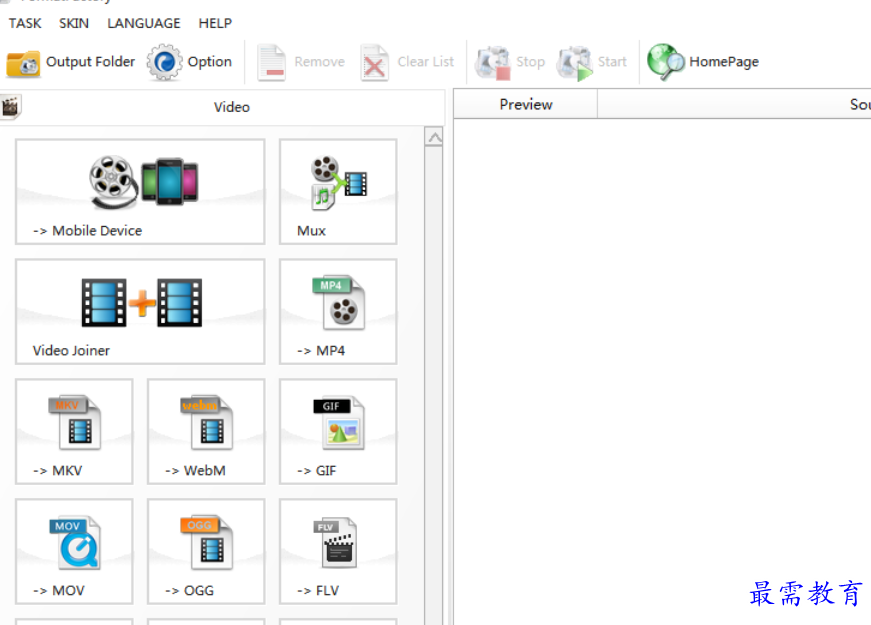Click the Stop task icon

493,63
